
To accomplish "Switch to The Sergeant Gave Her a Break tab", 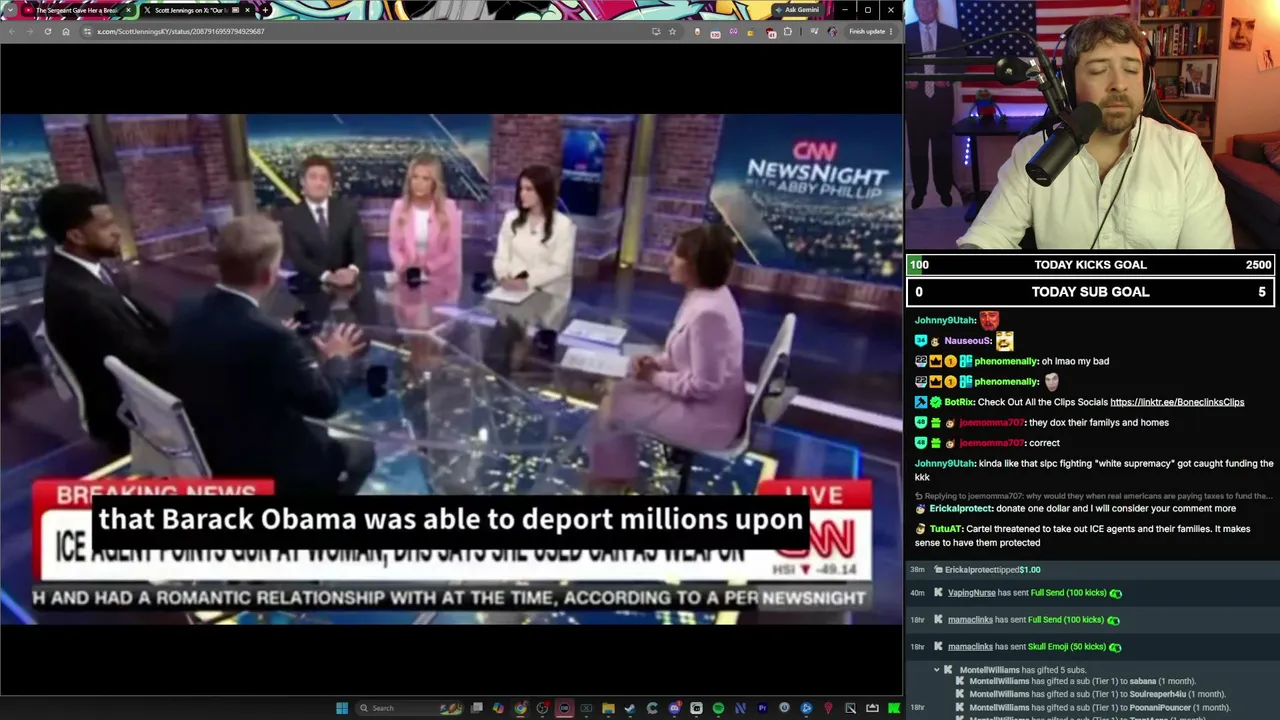I will tap(77, 10).
